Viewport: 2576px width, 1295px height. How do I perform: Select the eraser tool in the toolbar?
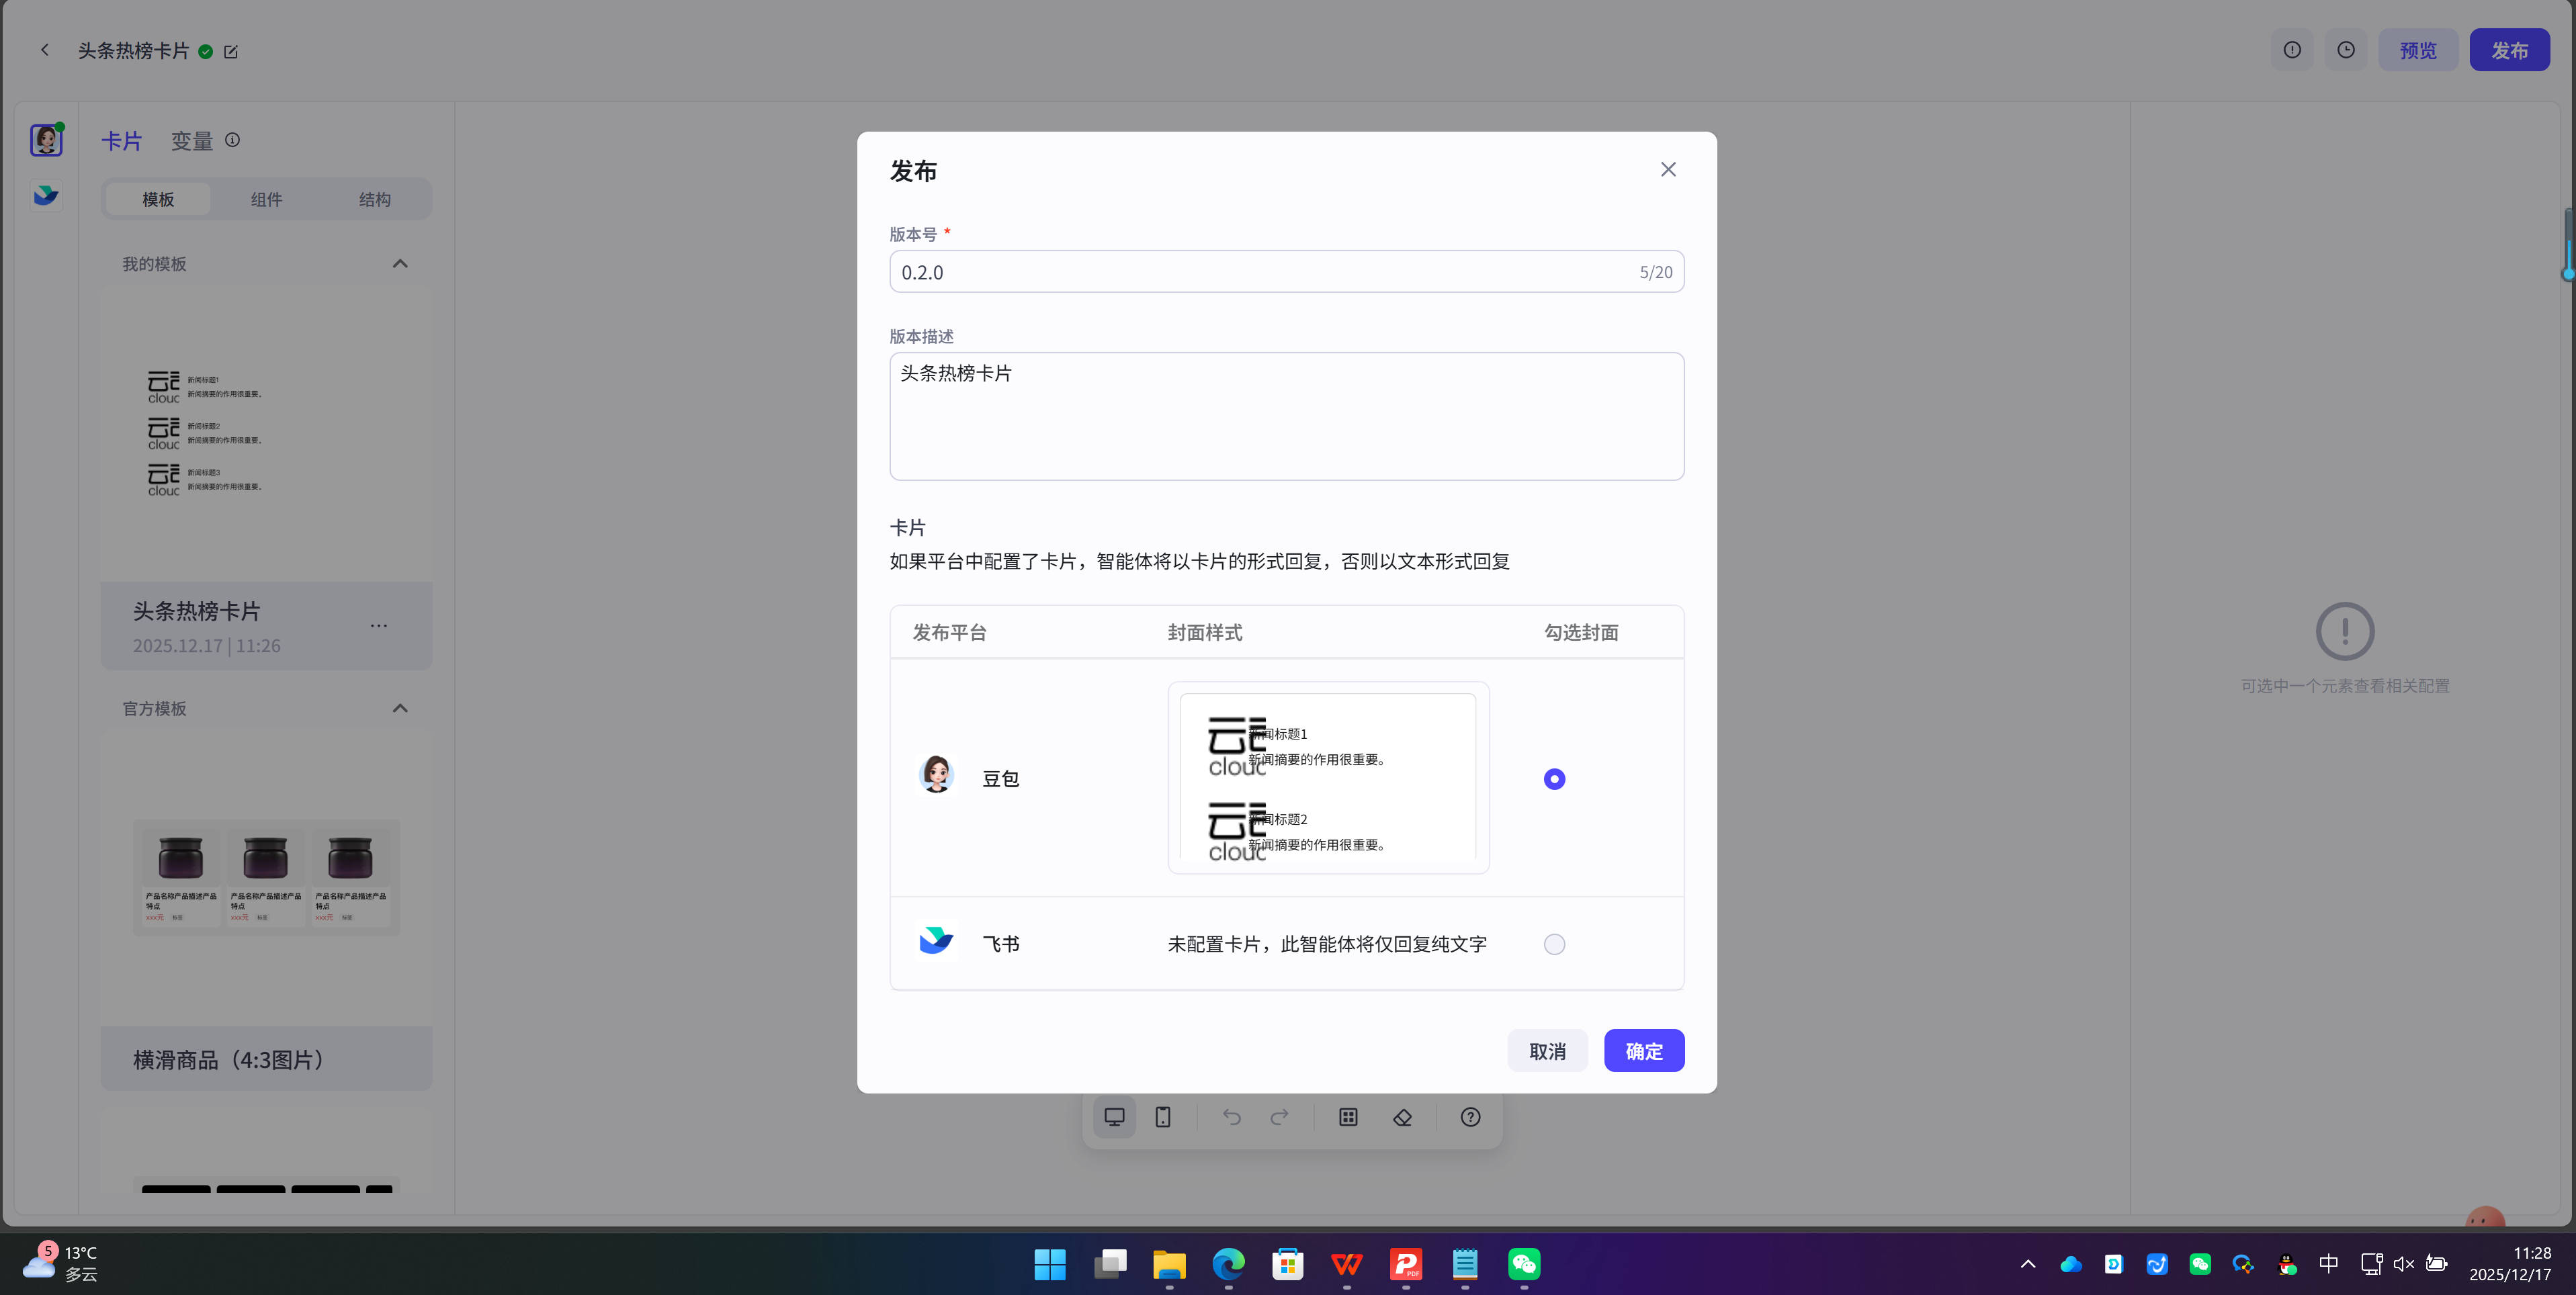point(1402,1117)
